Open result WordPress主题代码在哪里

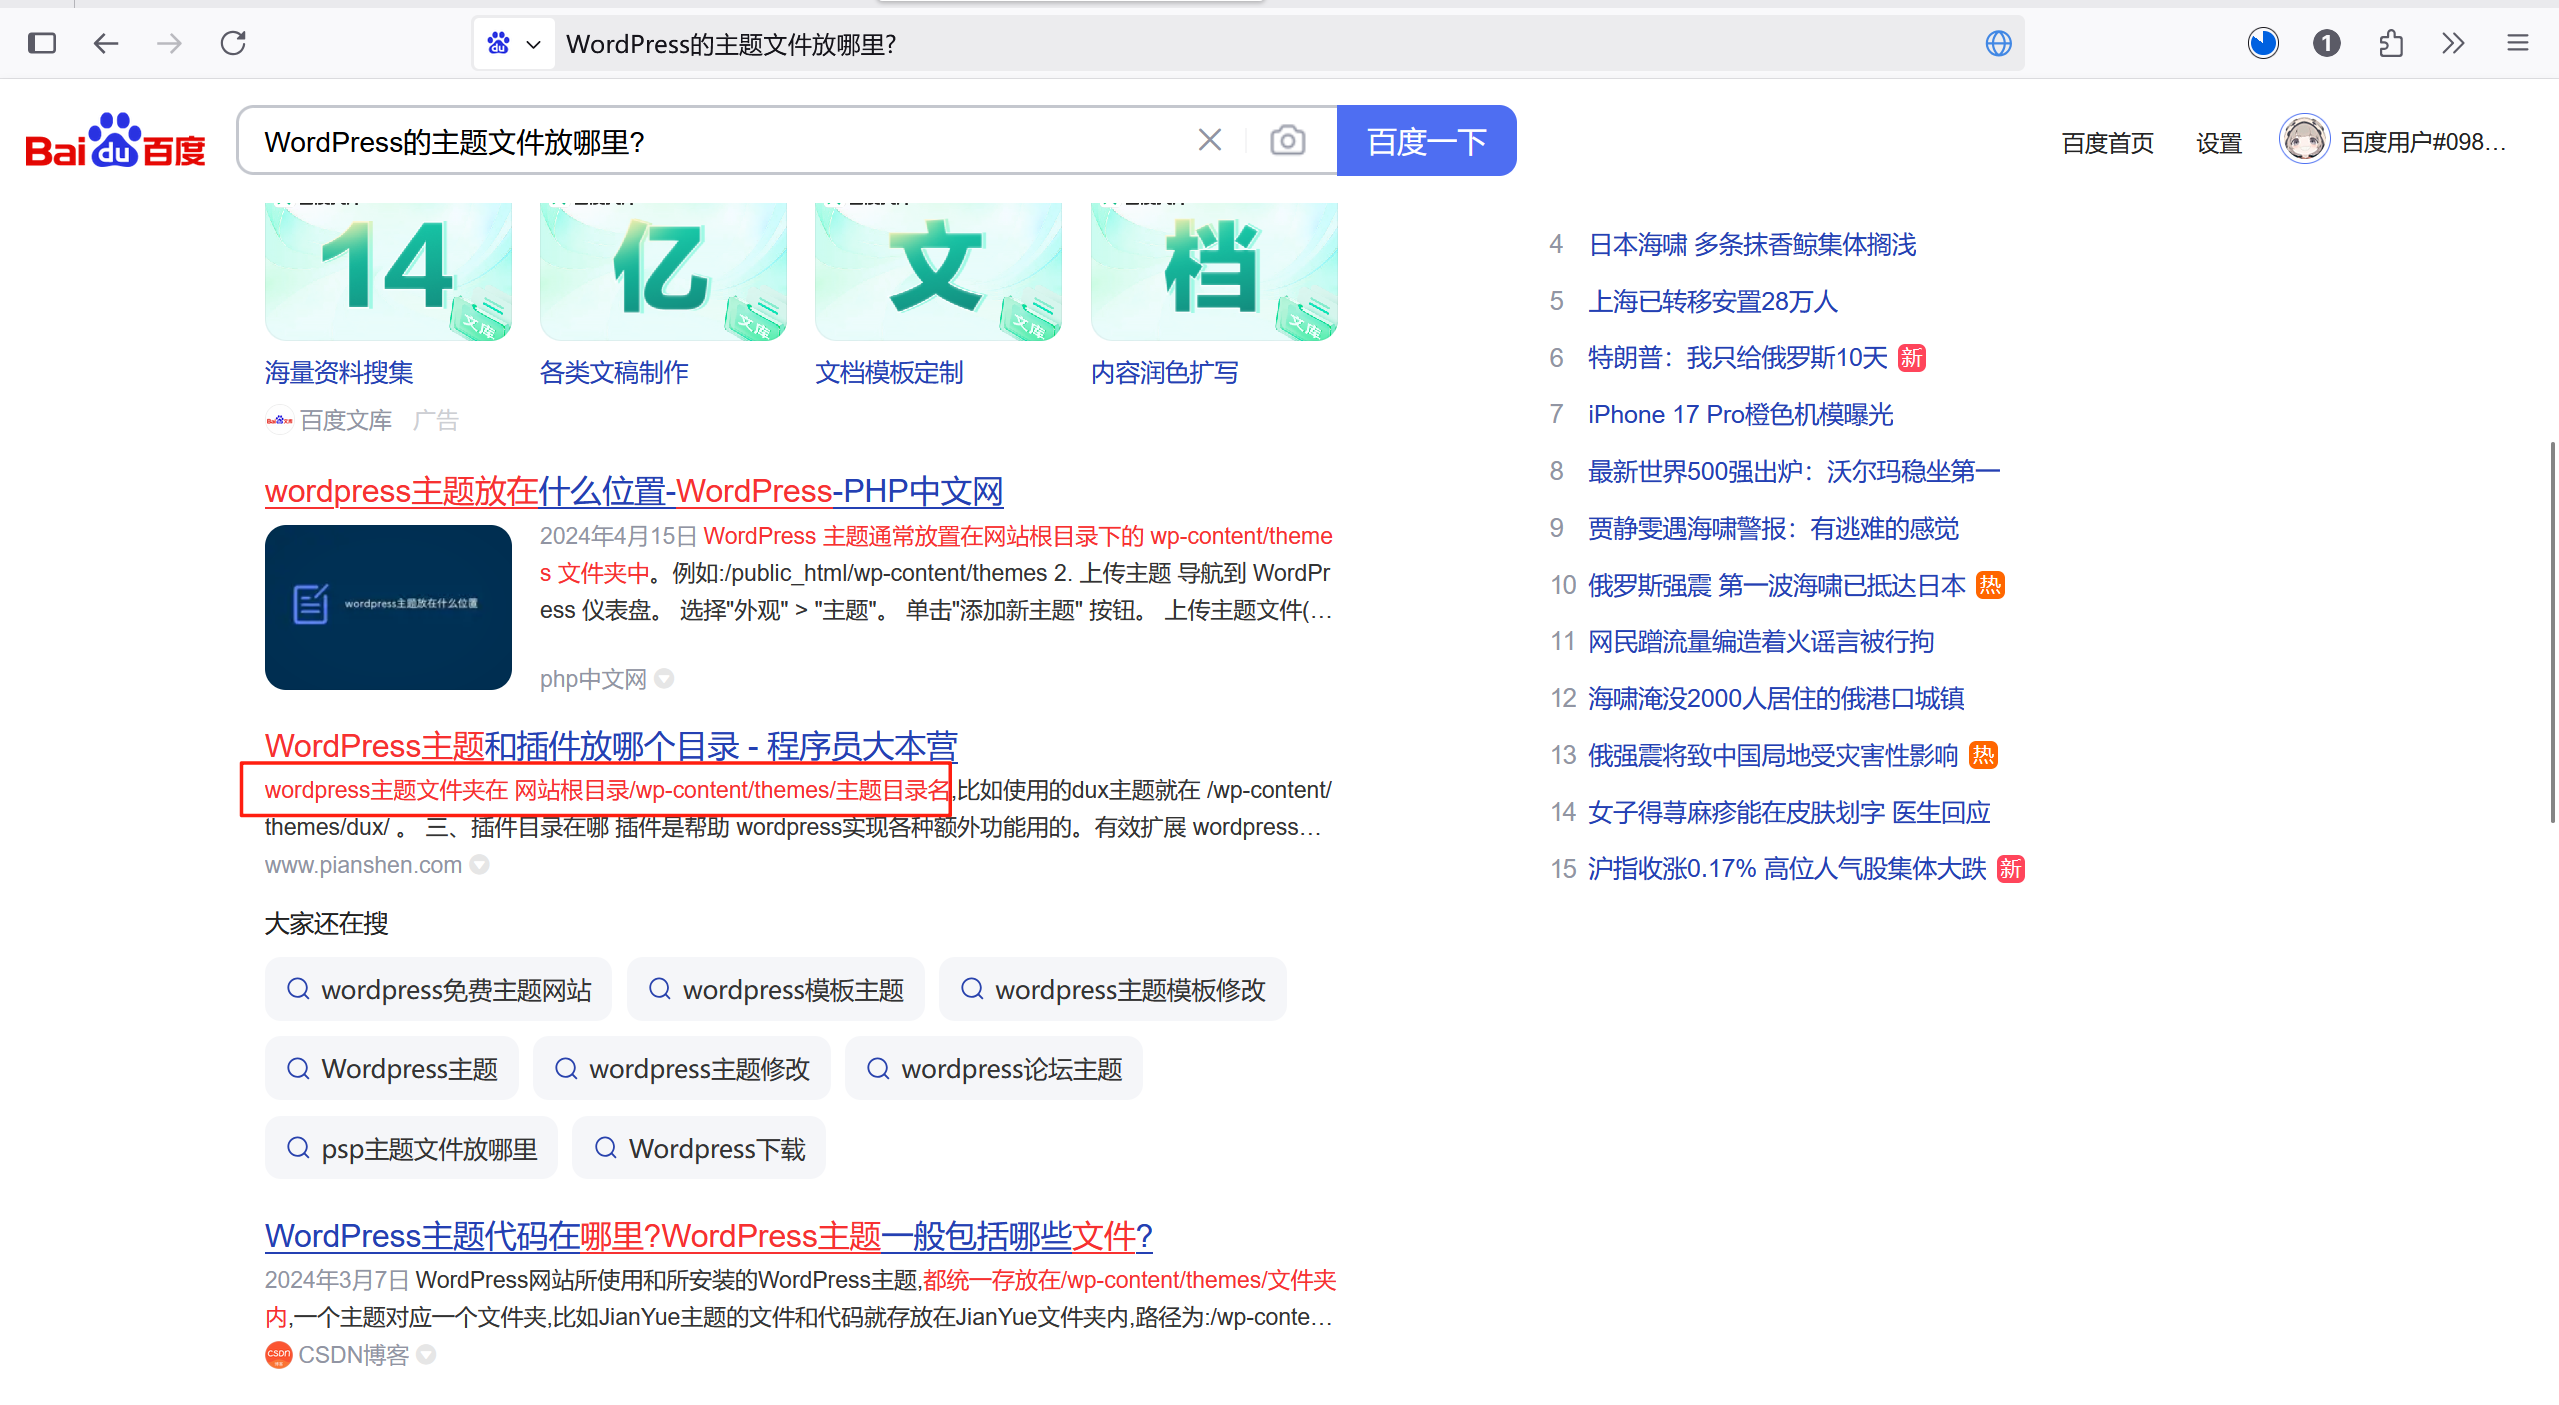click(709, 1236)
